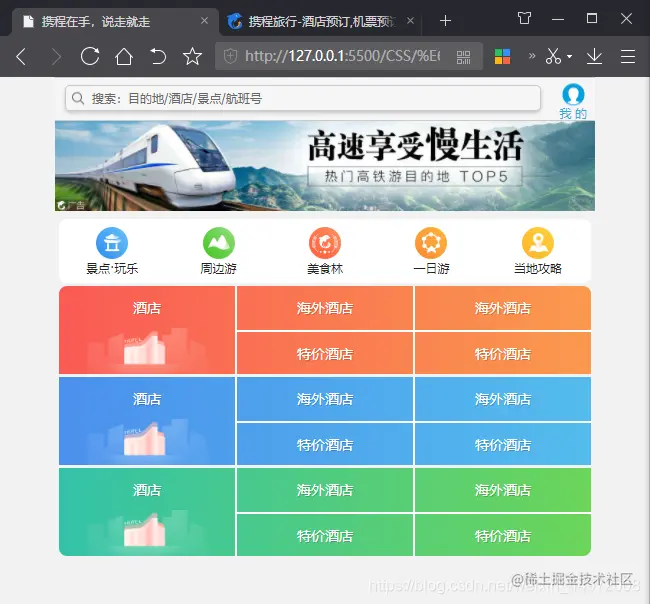Screen dimensions: 650x604
Task: Close the 携程旅行-酒店预订 tab
Action: [x=410, y=21]
